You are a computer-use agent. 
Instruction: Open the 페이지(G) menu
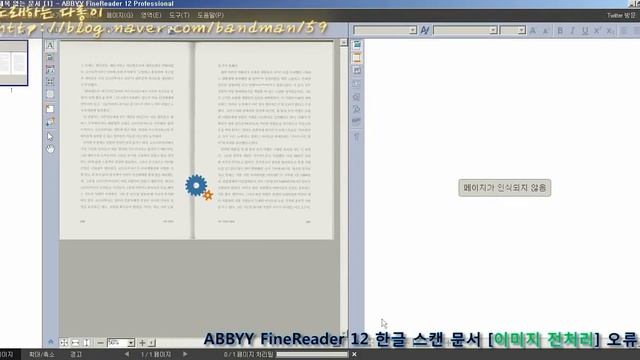[x=120, y=15]
